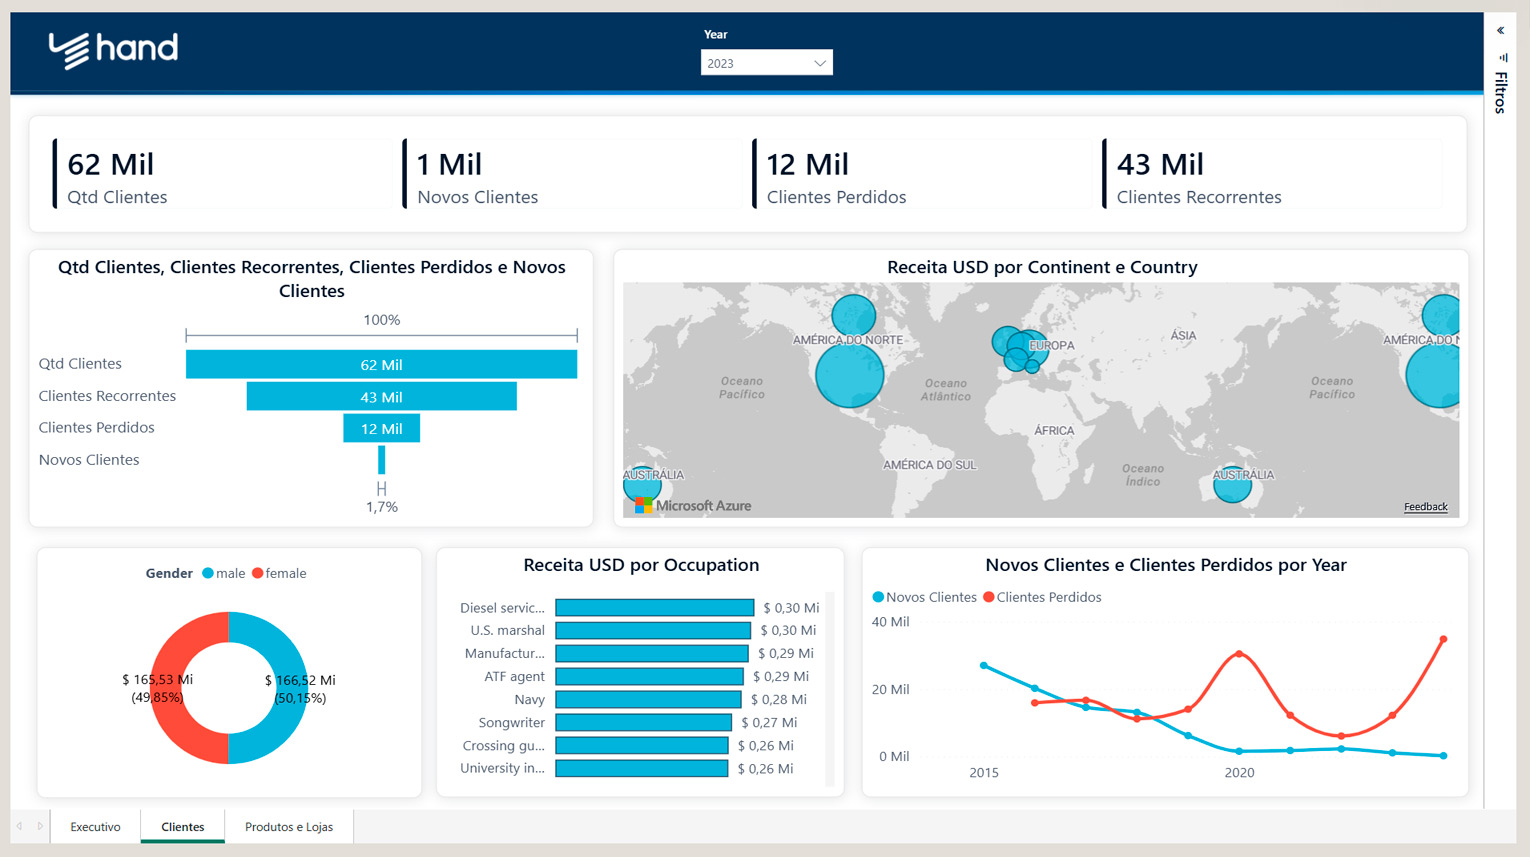Toggle Novos Clientes legend in line chart
This screenshot has height=857, width=1530.
924,597
